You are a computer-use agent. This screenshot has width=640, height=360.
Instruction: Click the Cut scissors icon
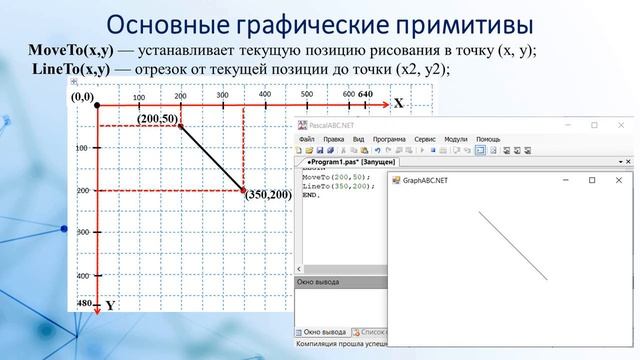coord(343,151)
